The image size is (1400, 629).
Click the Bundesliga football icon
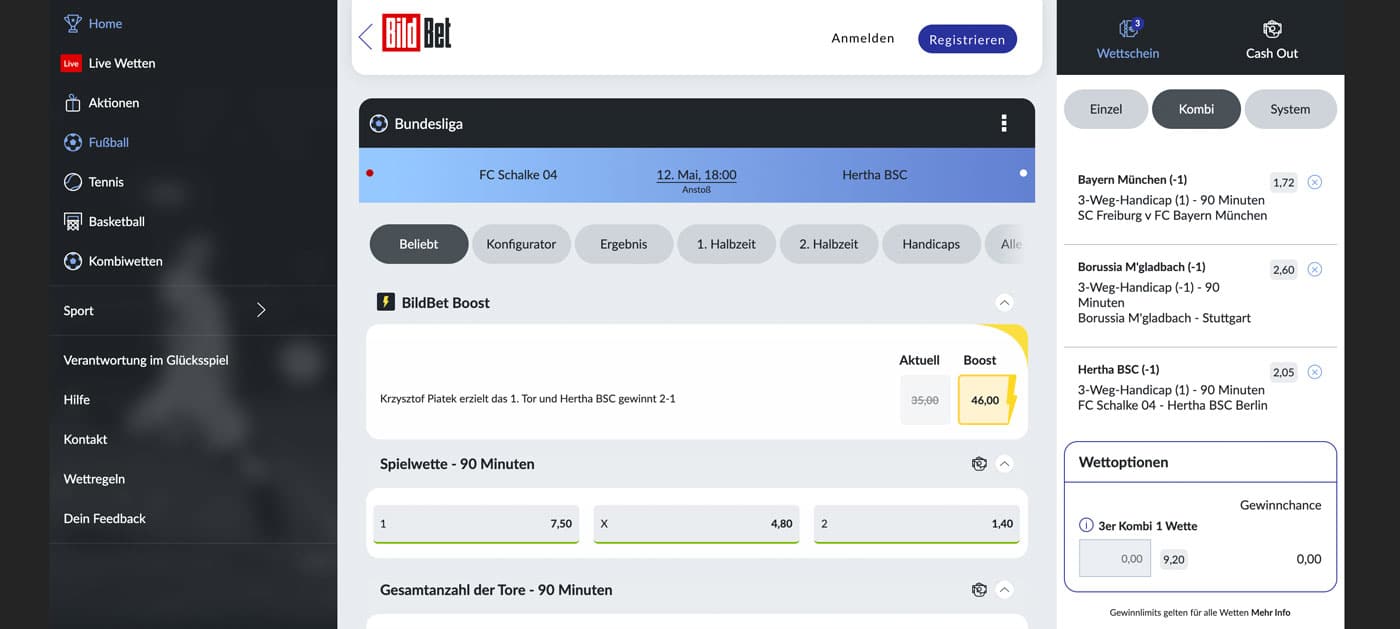coord(378,124)
